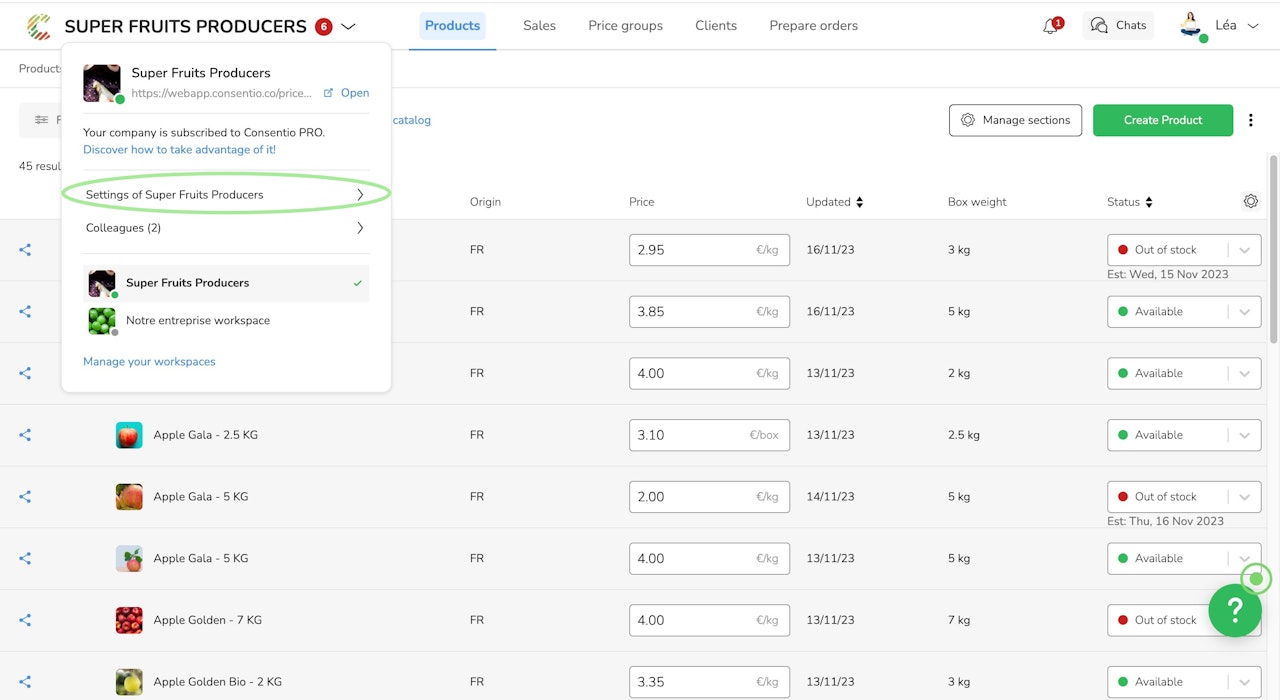Sort by the Status column arrows
The width and height of the screenshot is (1280, 700).
tap(1148, 202)
